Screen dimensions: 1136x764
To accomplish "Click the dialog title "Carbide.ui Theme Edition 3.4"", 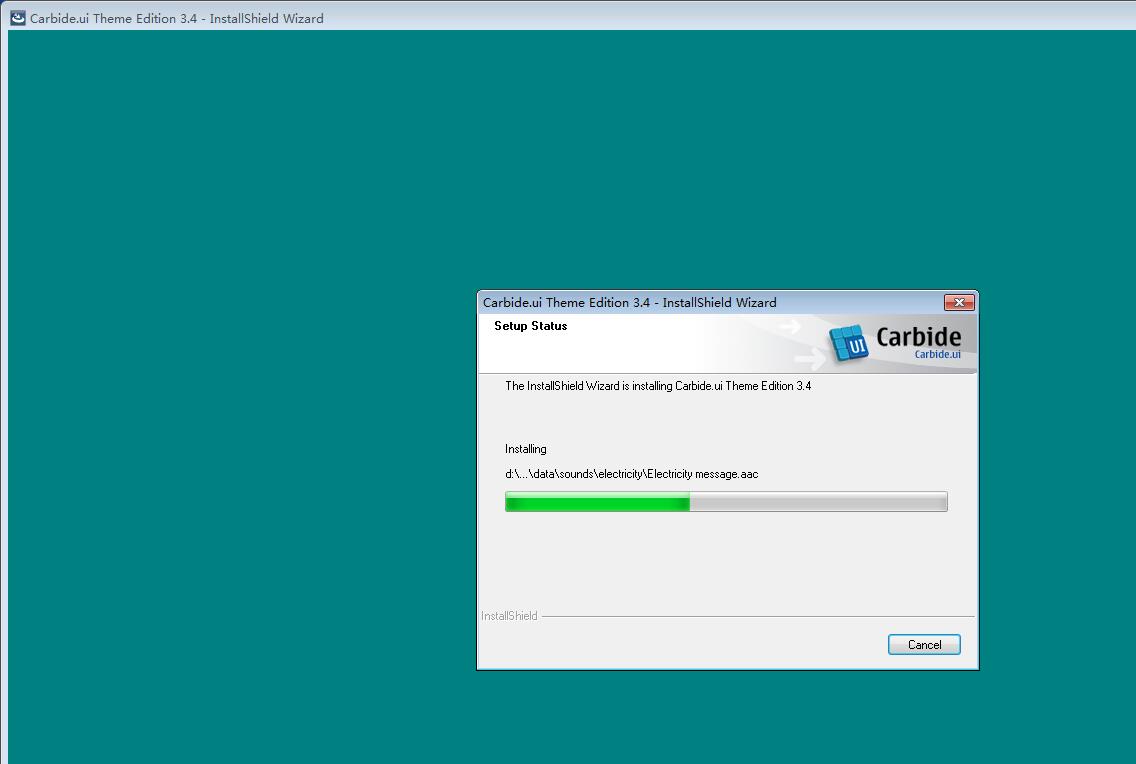I will pos(630,303).
